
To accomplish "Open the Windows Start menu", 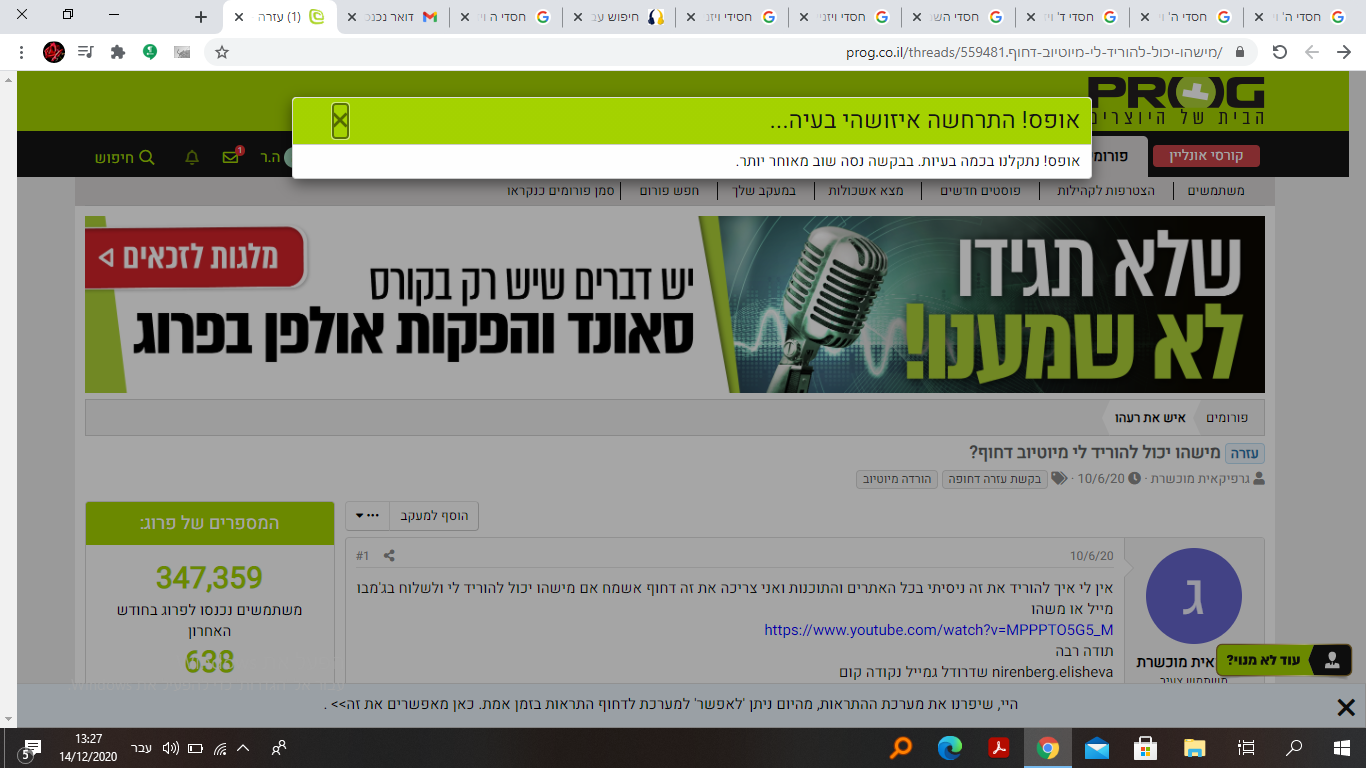I will [1342, 747].
